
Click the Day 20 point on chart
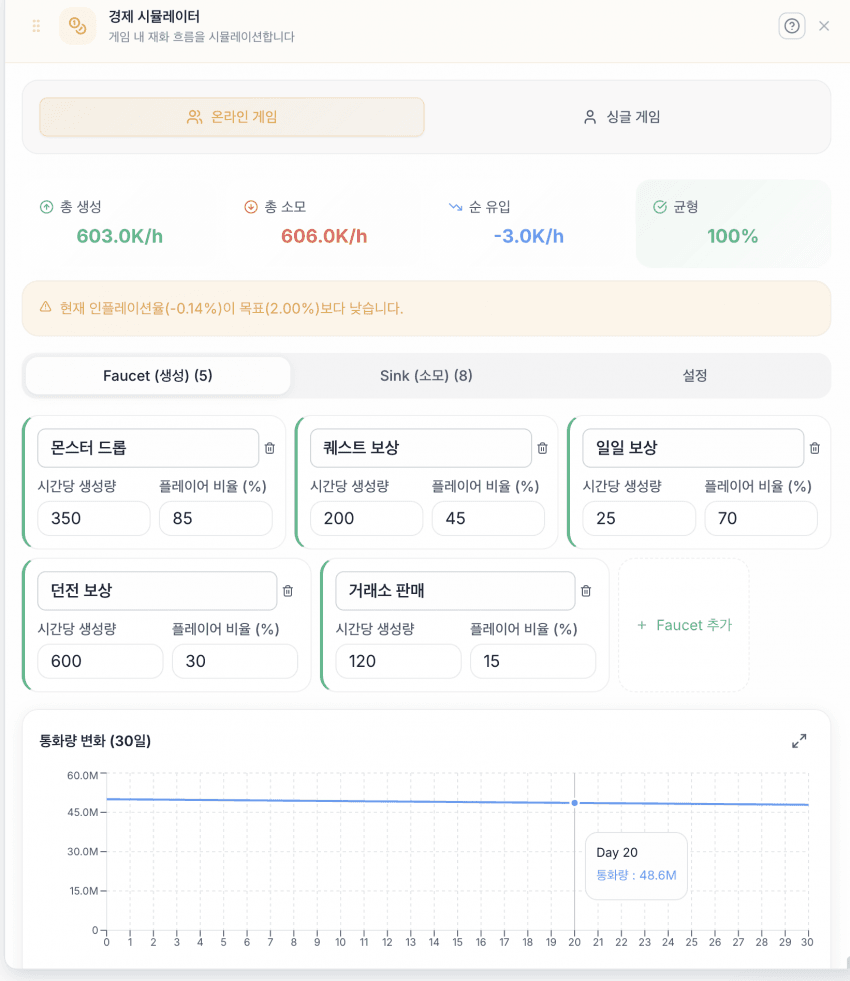pos(574,802)
